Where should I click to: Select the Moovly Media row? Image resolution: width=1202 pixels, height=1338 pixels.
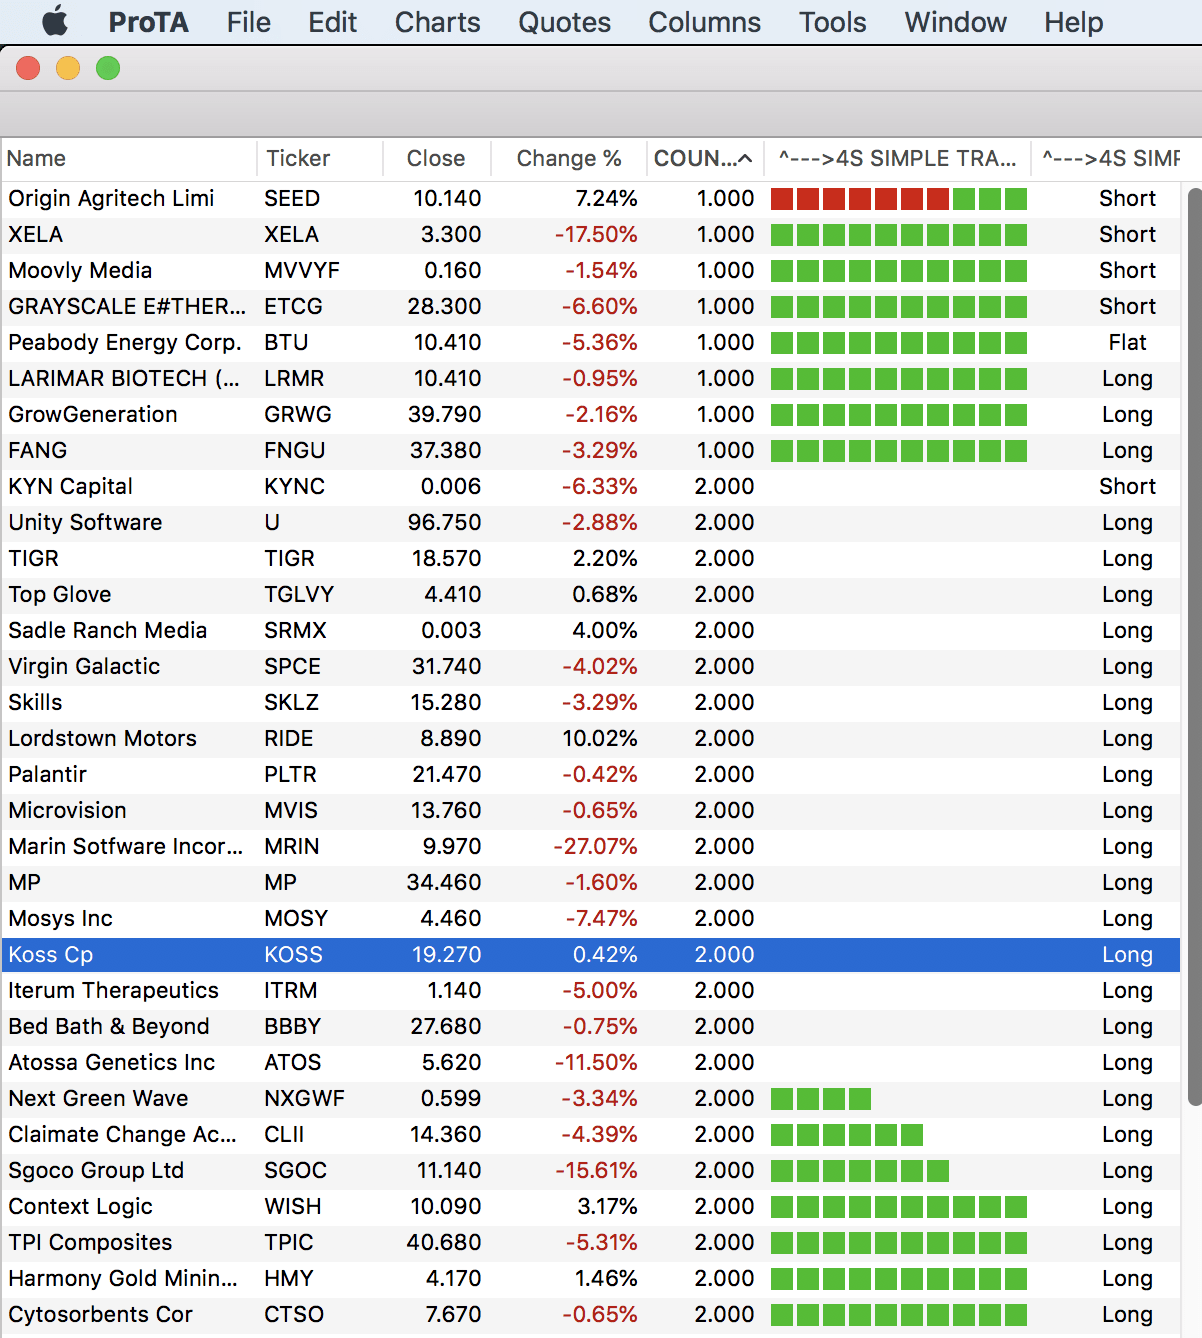tap(591, 270)
